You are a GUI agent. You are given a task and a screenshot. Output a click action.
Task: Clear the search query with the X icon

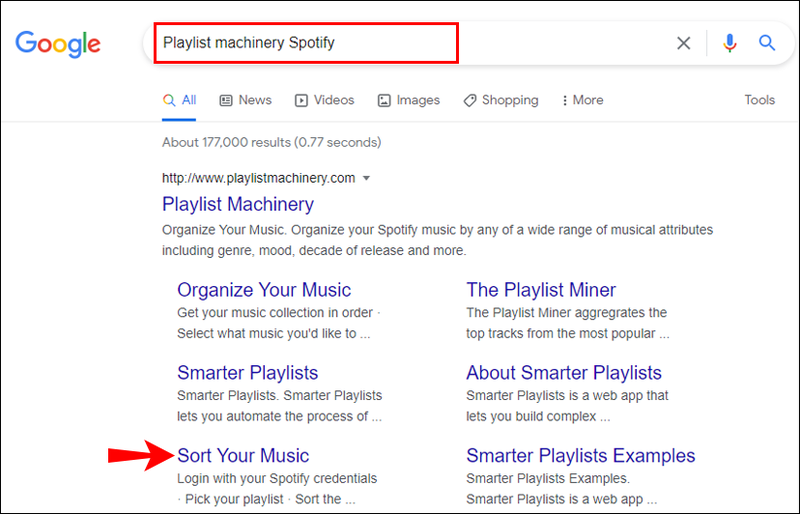point(684,43)
